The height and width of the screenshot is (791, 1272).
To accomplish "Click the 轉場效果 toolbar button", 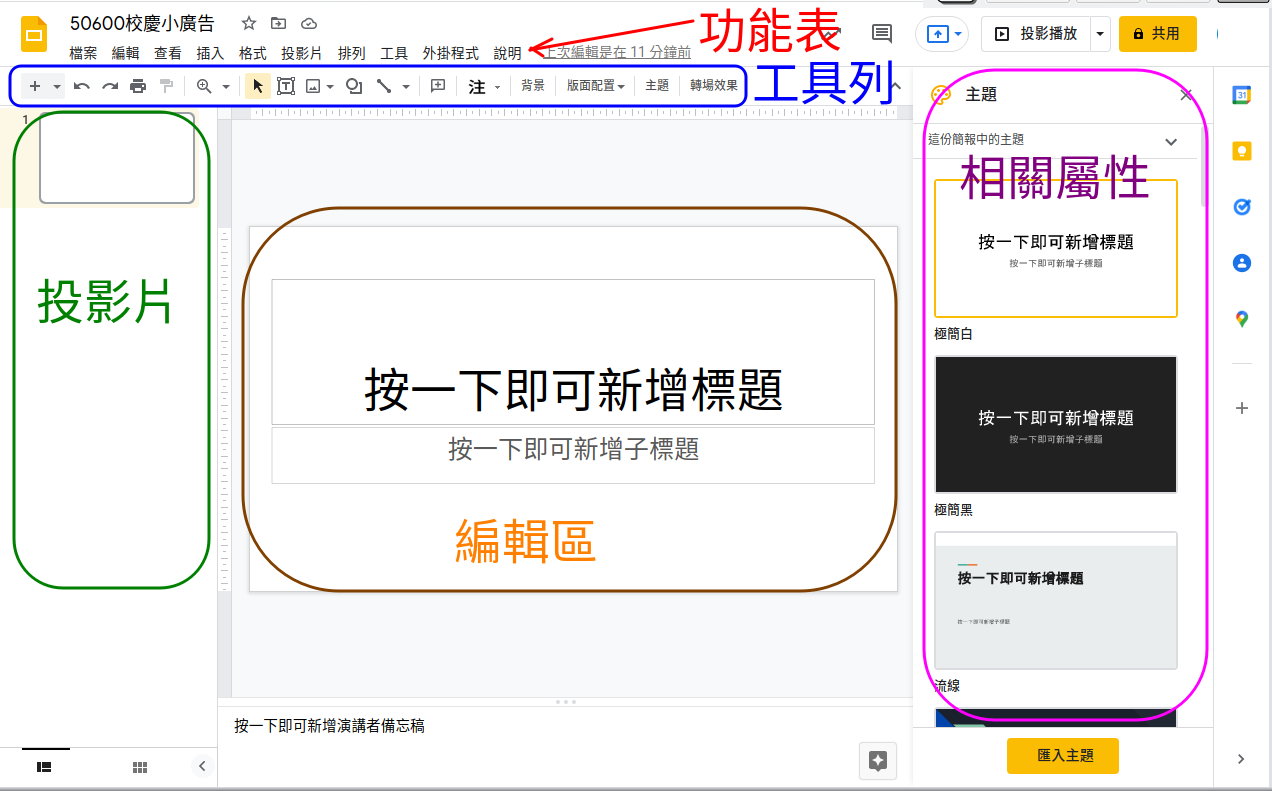I will pos(713,86).
